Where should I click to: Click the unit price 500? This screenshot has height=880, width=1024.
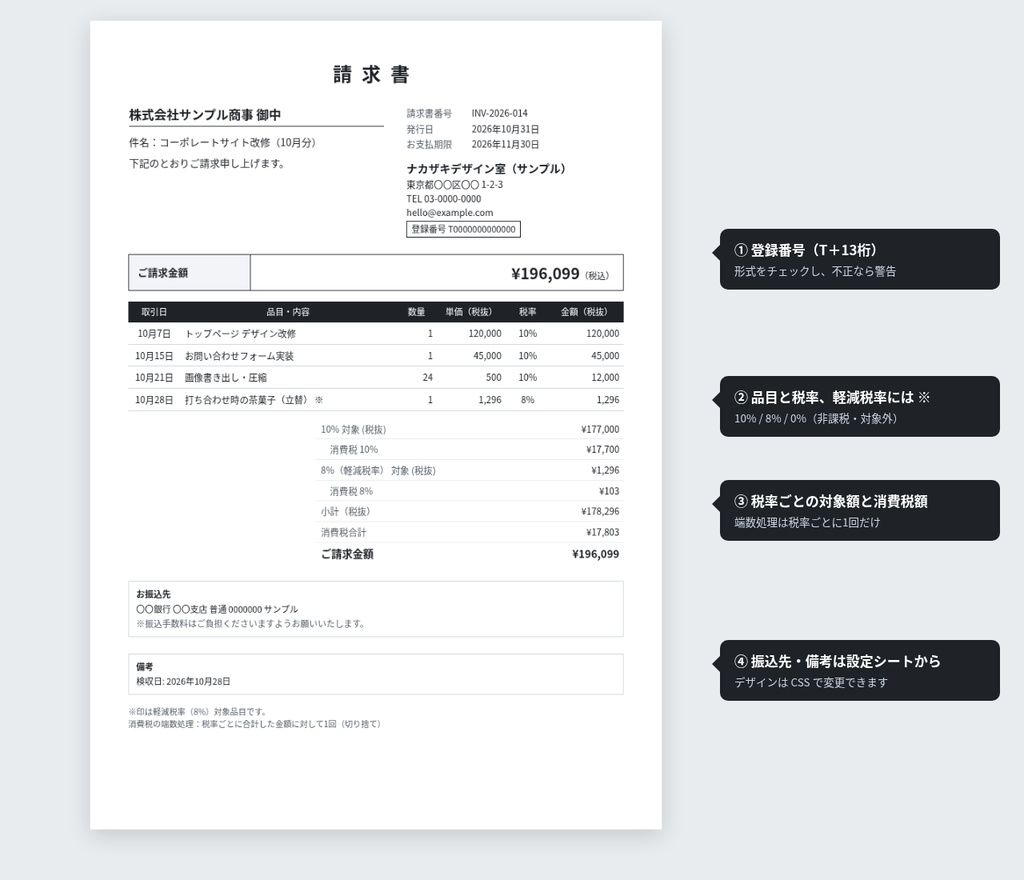(494, 377)
